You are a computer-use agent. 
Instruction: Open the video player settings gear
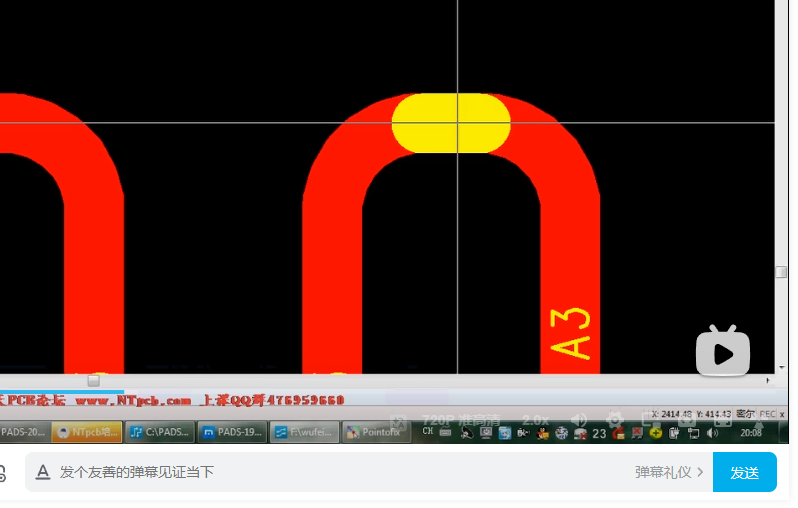616,420
